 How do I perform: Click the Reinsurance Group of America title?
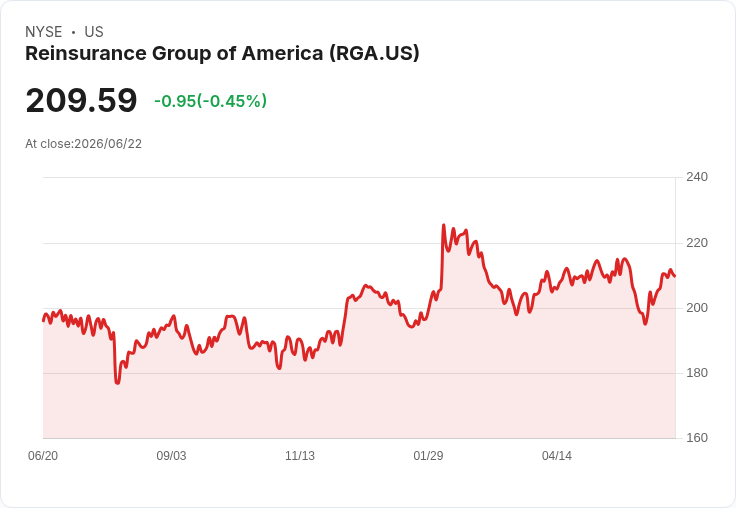[x=222, y=54]
